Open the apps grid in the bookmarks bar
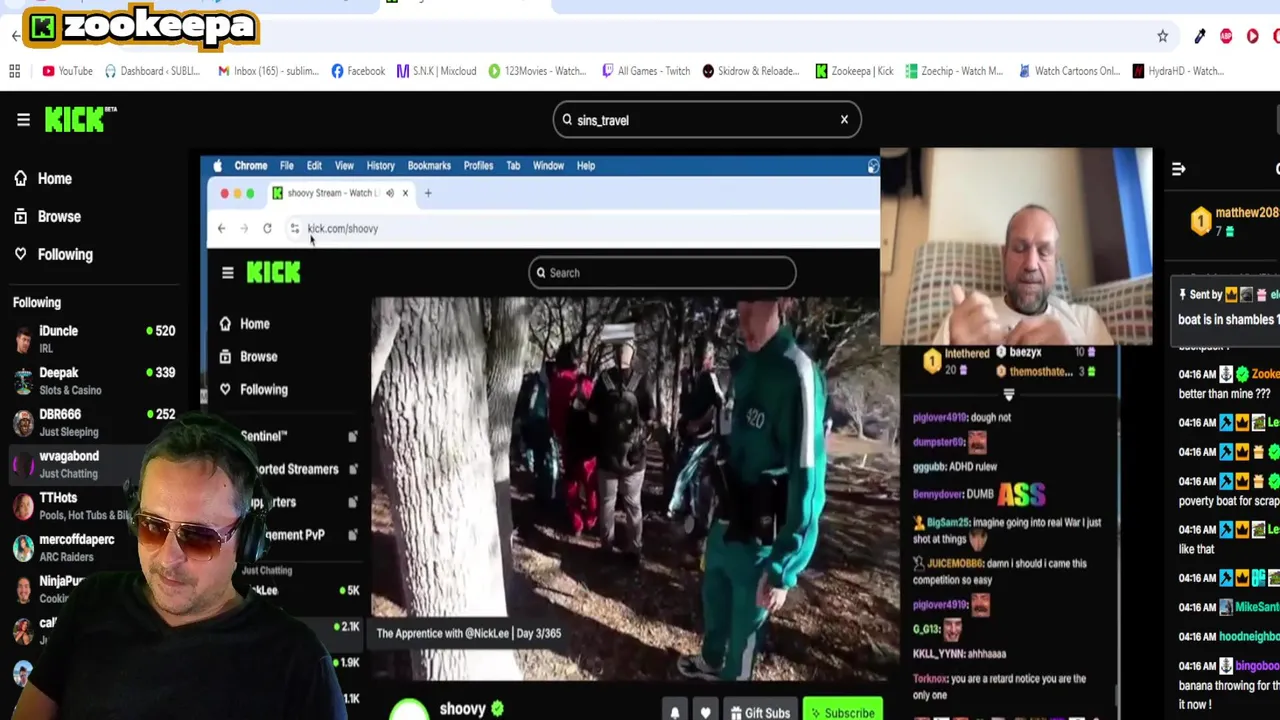 [x=15, y=71]
